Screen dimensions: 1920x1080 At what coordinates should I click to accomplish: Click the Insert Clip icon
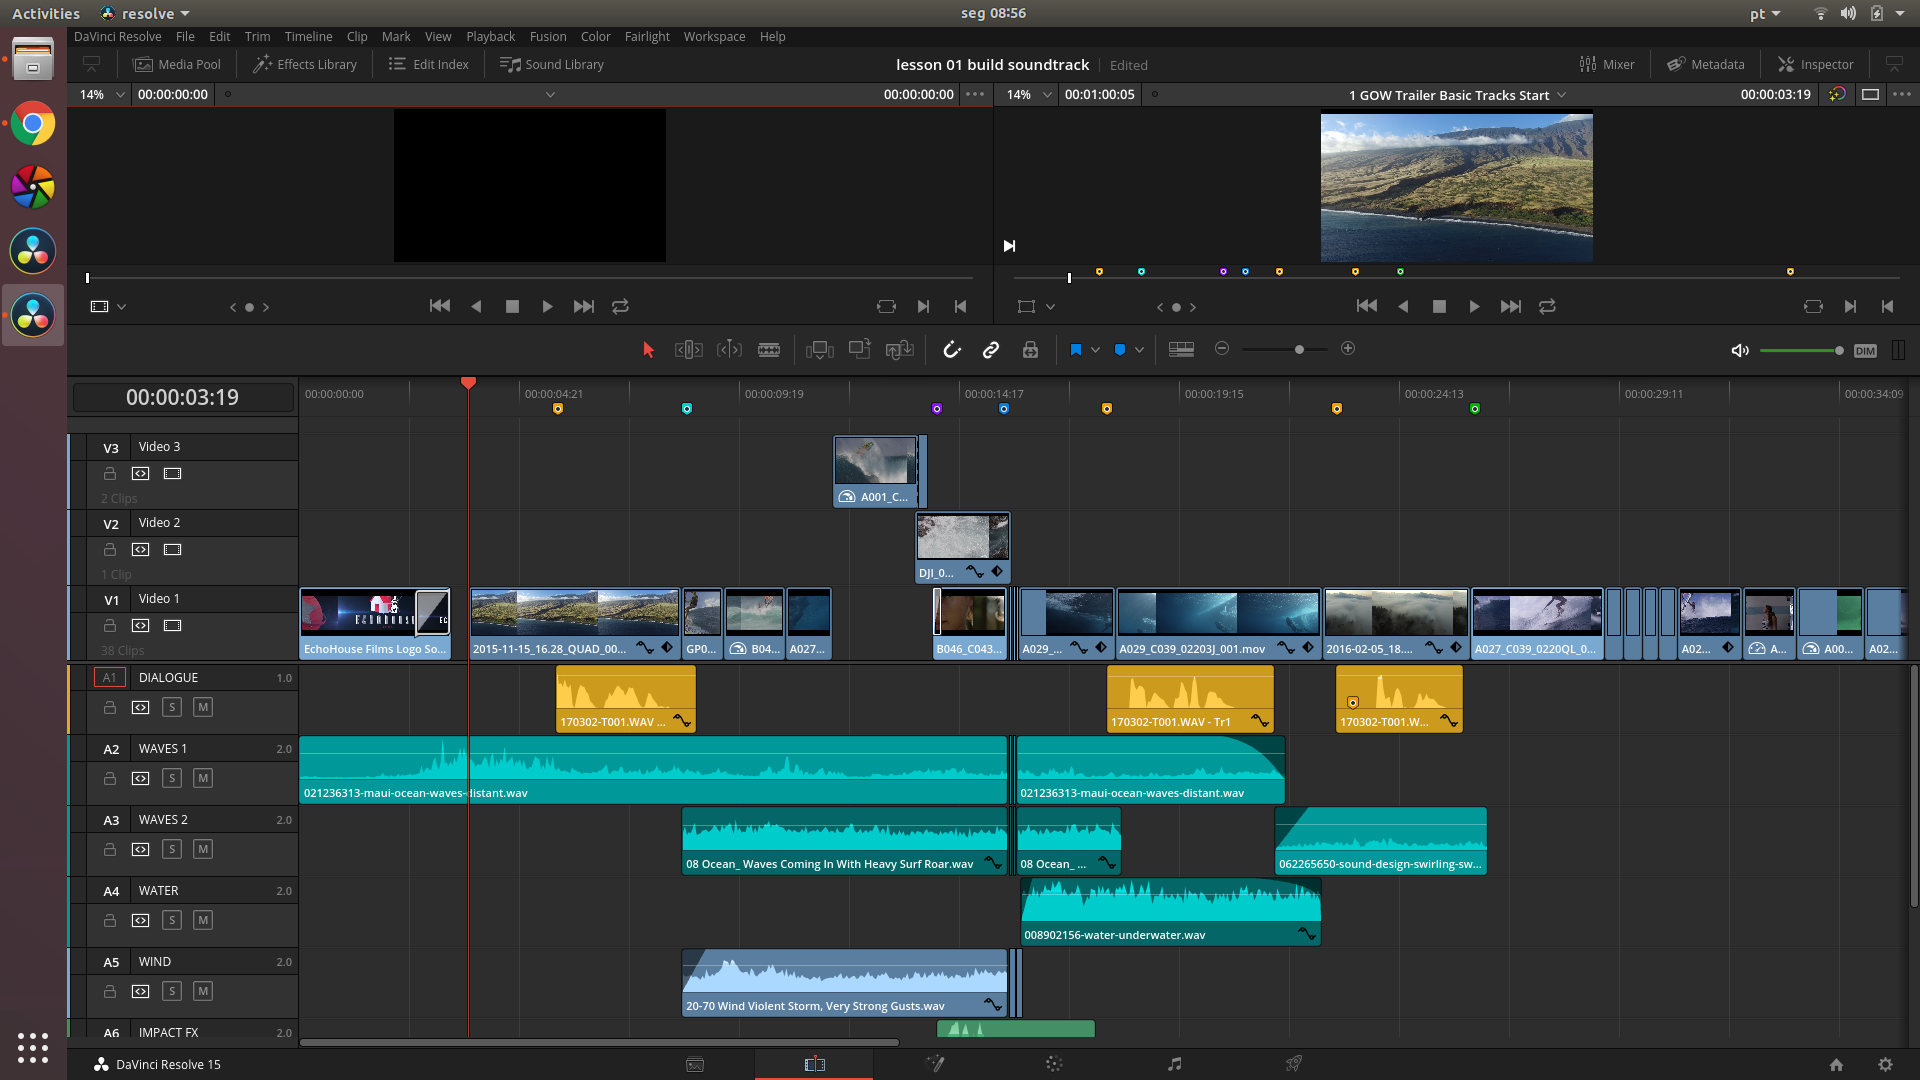click(x=820, y=349)
